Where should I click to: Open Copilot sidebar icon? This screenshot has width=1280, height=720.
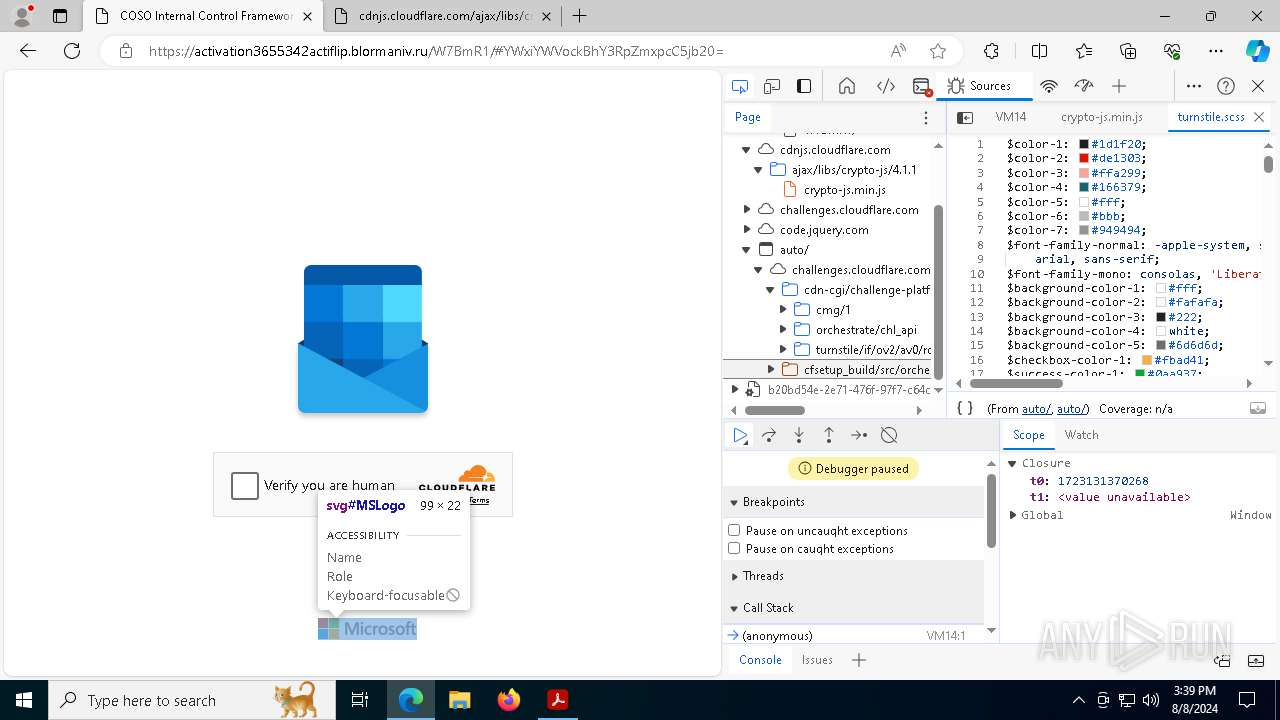pyautogui.click(x=1257, y=51)
